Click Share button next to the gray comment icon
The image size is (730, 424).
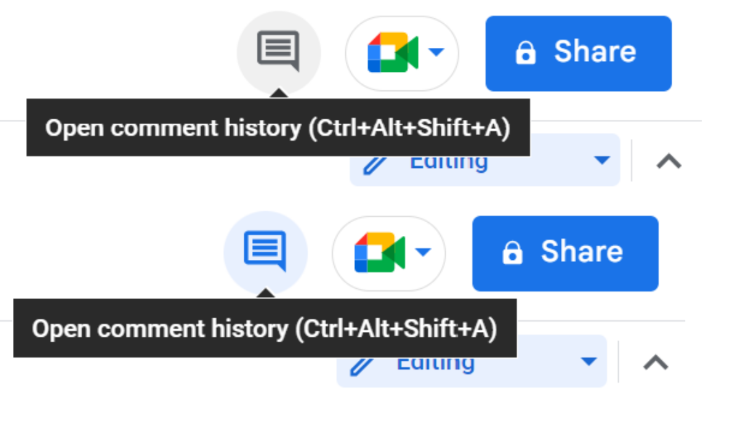(x=579, y=54)
